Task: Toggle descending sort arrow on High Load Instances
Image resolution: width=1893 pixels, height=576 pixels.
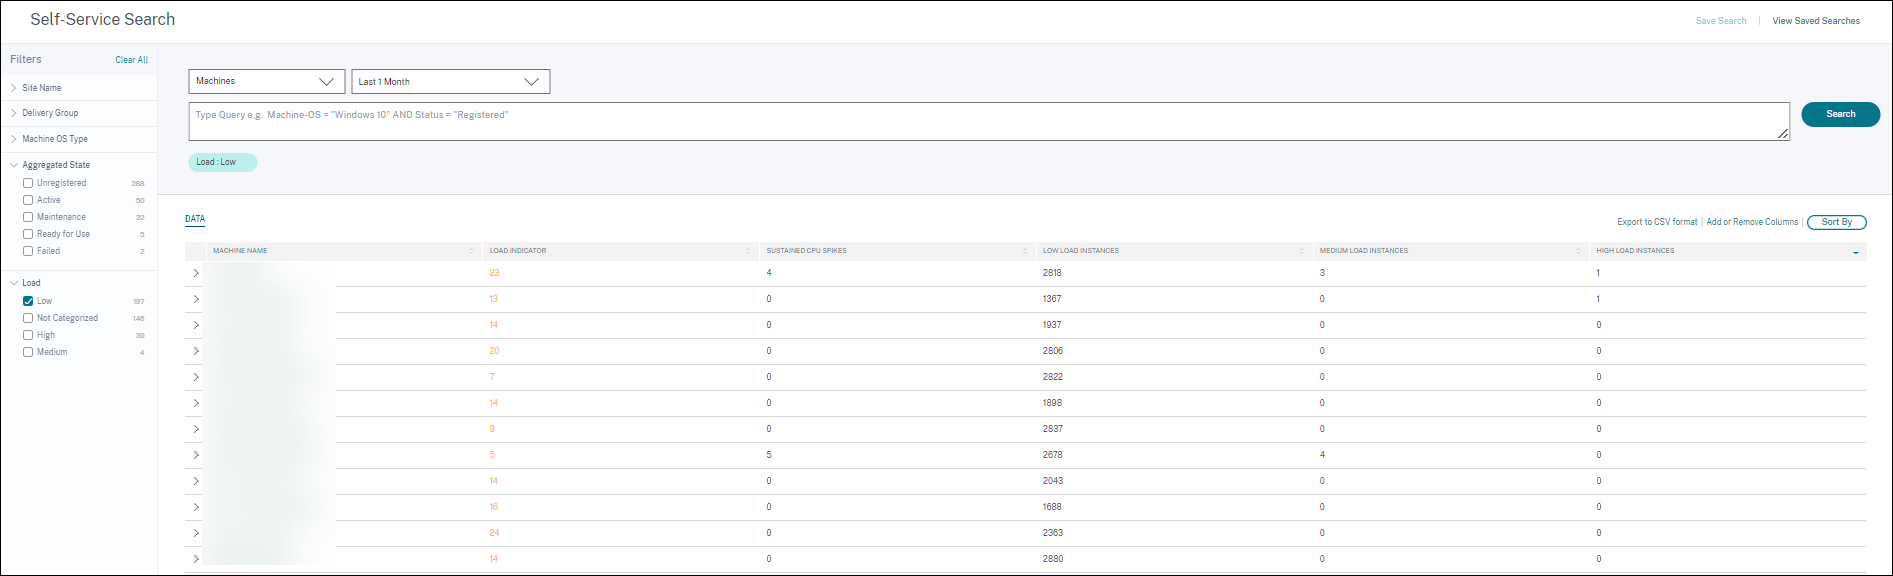Action: [x=1856, y=252]
